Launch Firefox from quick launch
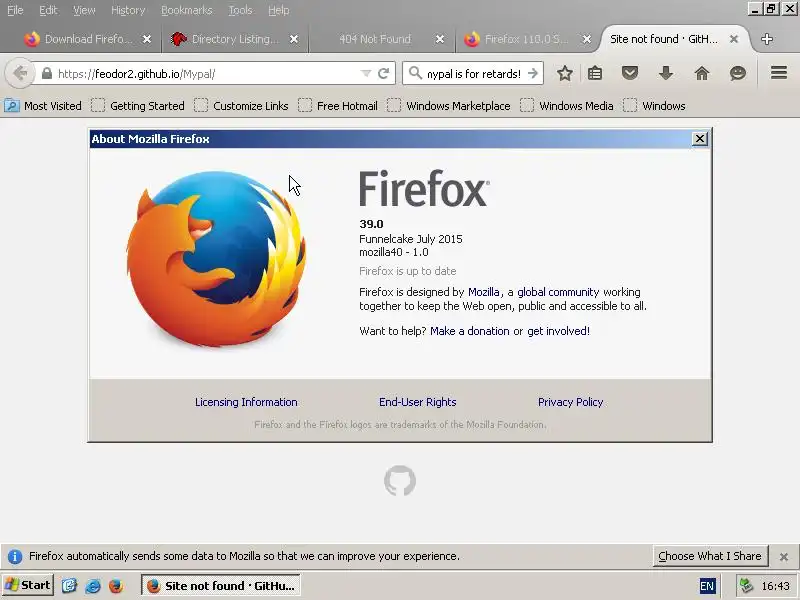The image size is (800, 600). (x=116, y=585)
